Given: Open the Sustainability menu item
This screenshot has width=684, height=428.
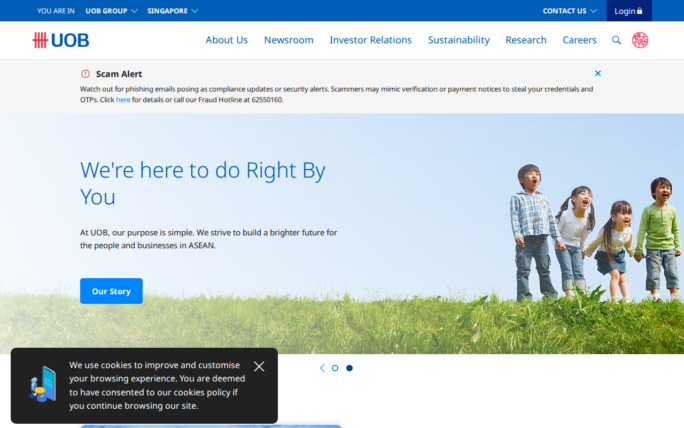Looking at the screenshot, I should [x=458, y=40].
